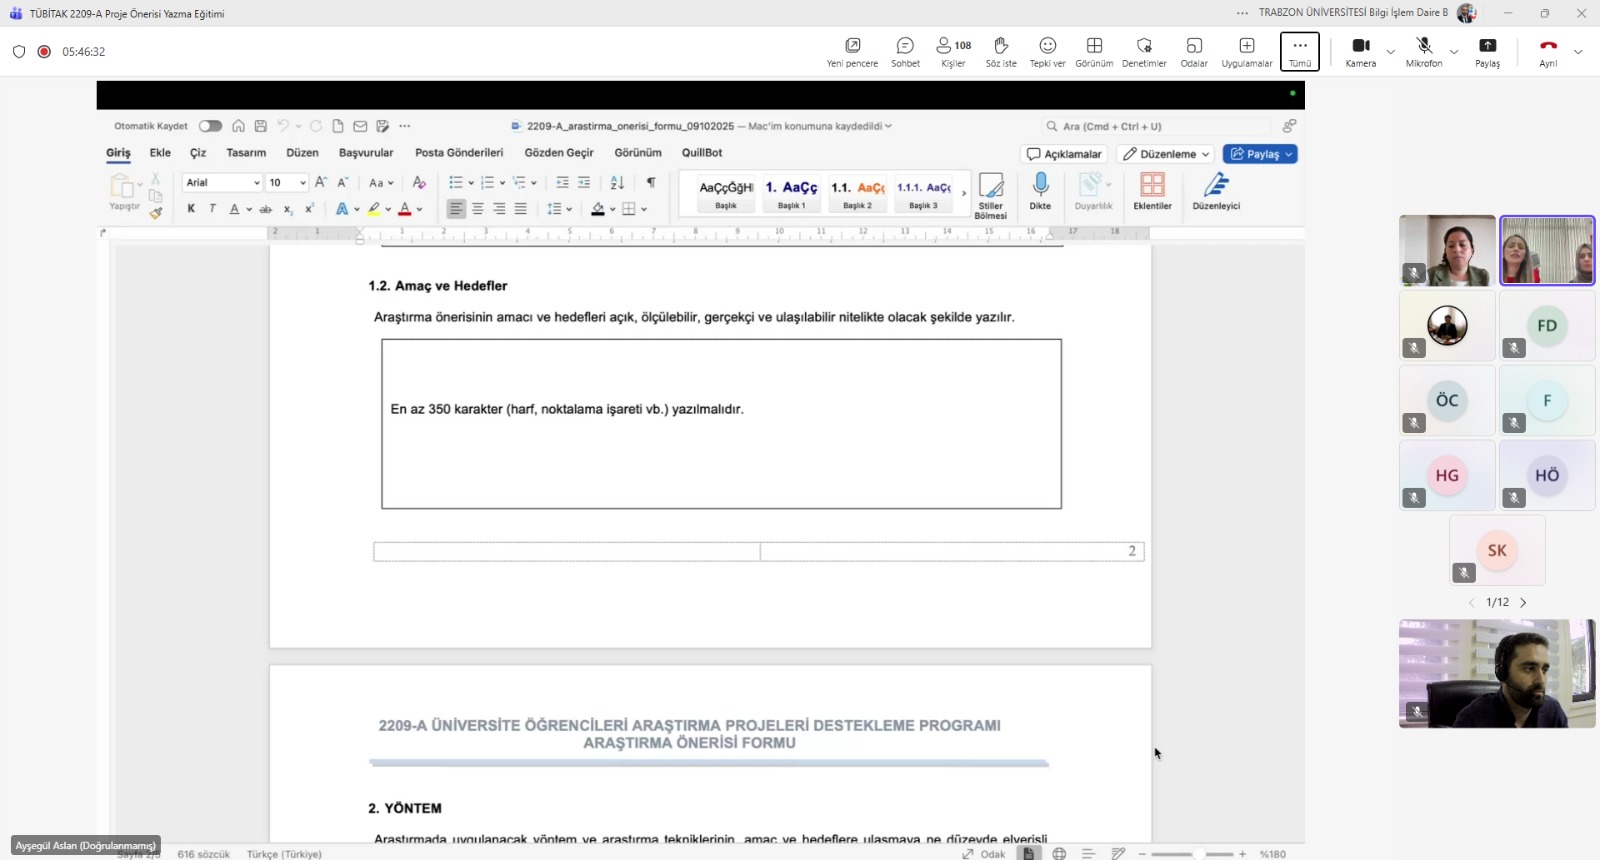Toggle the Otomatik Kaydet switch
This screenshot has height=860, width=1600.
point(210,126)
